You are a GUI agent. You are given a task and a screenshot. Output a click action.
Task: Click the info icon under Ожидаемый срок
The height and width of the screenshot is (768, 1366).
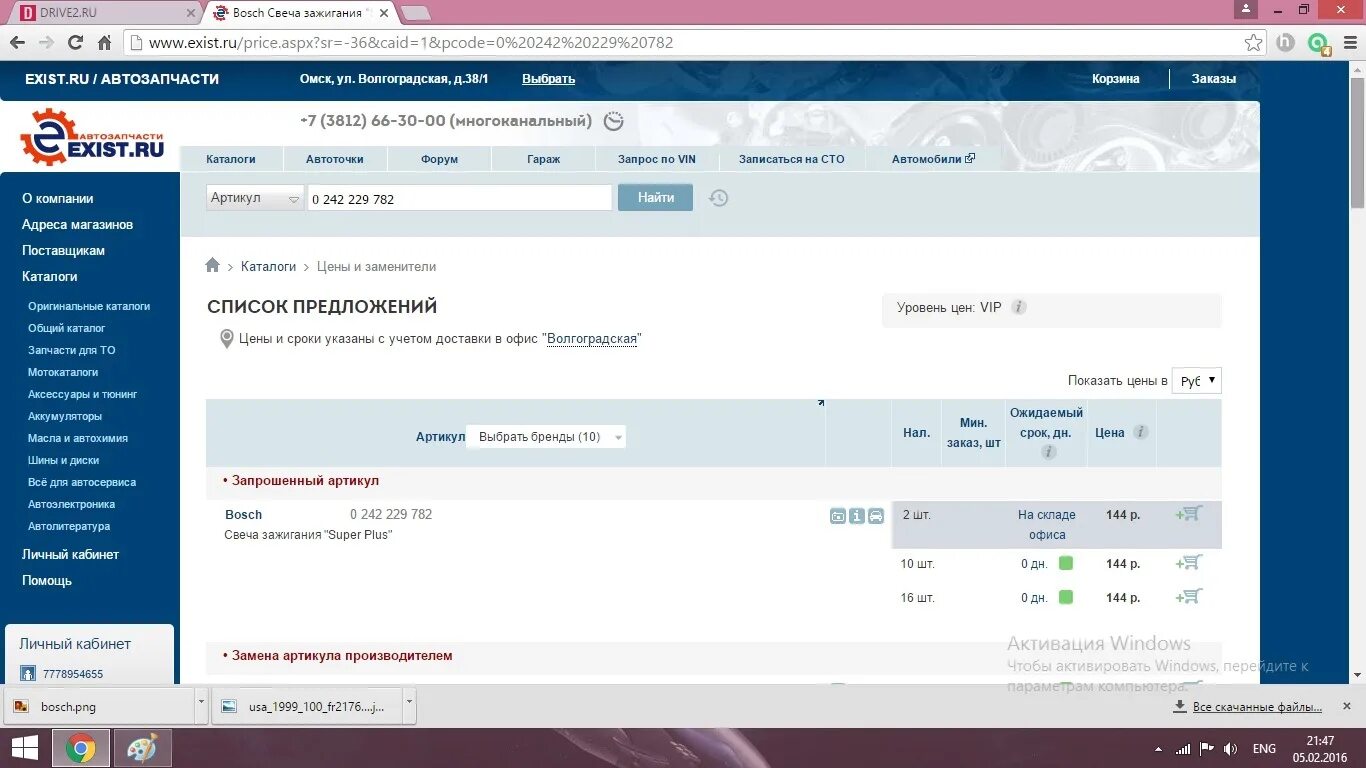(1048, 452)
